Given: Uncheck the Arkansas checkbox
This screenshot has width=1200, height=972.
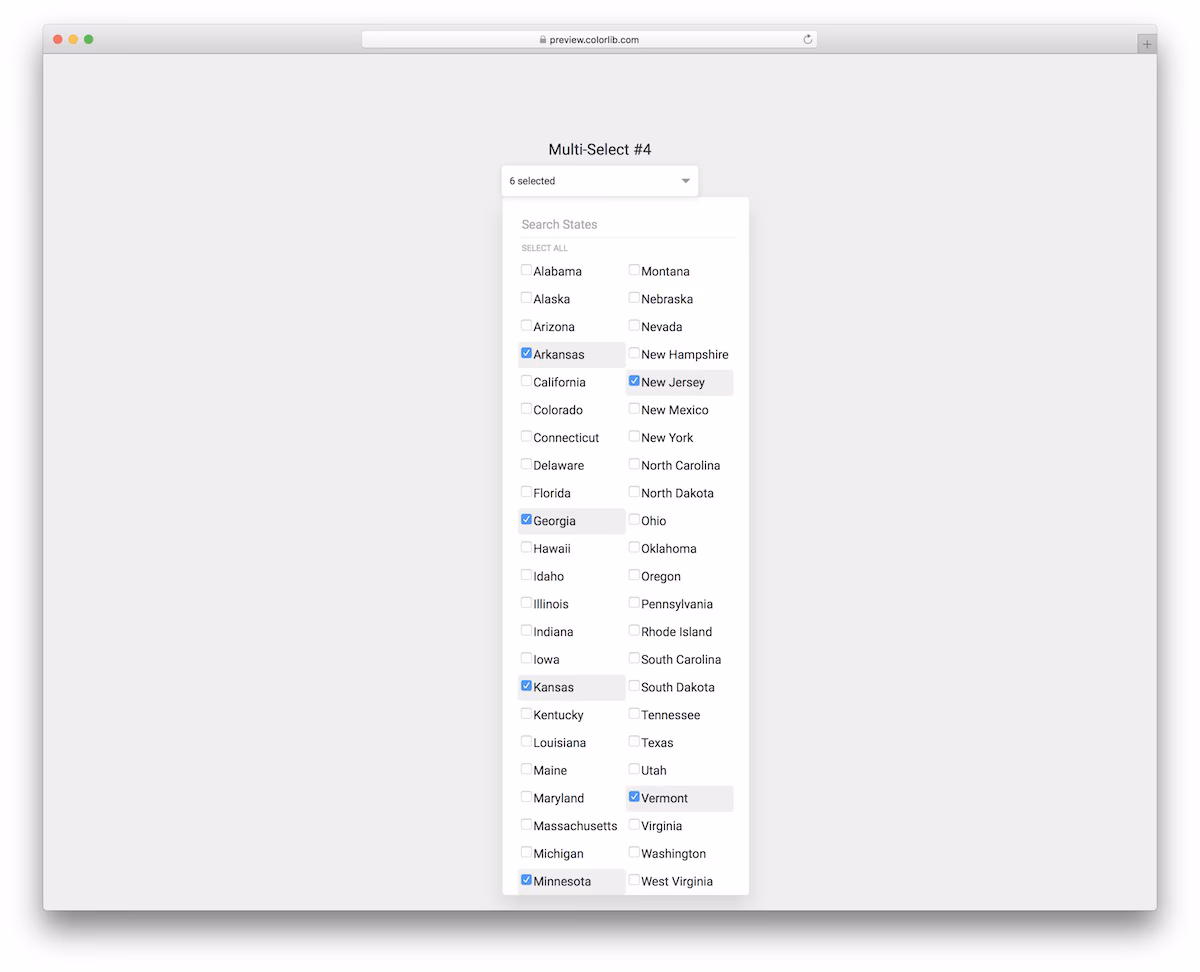Looking at the screenshot, I should coord(526,353).
